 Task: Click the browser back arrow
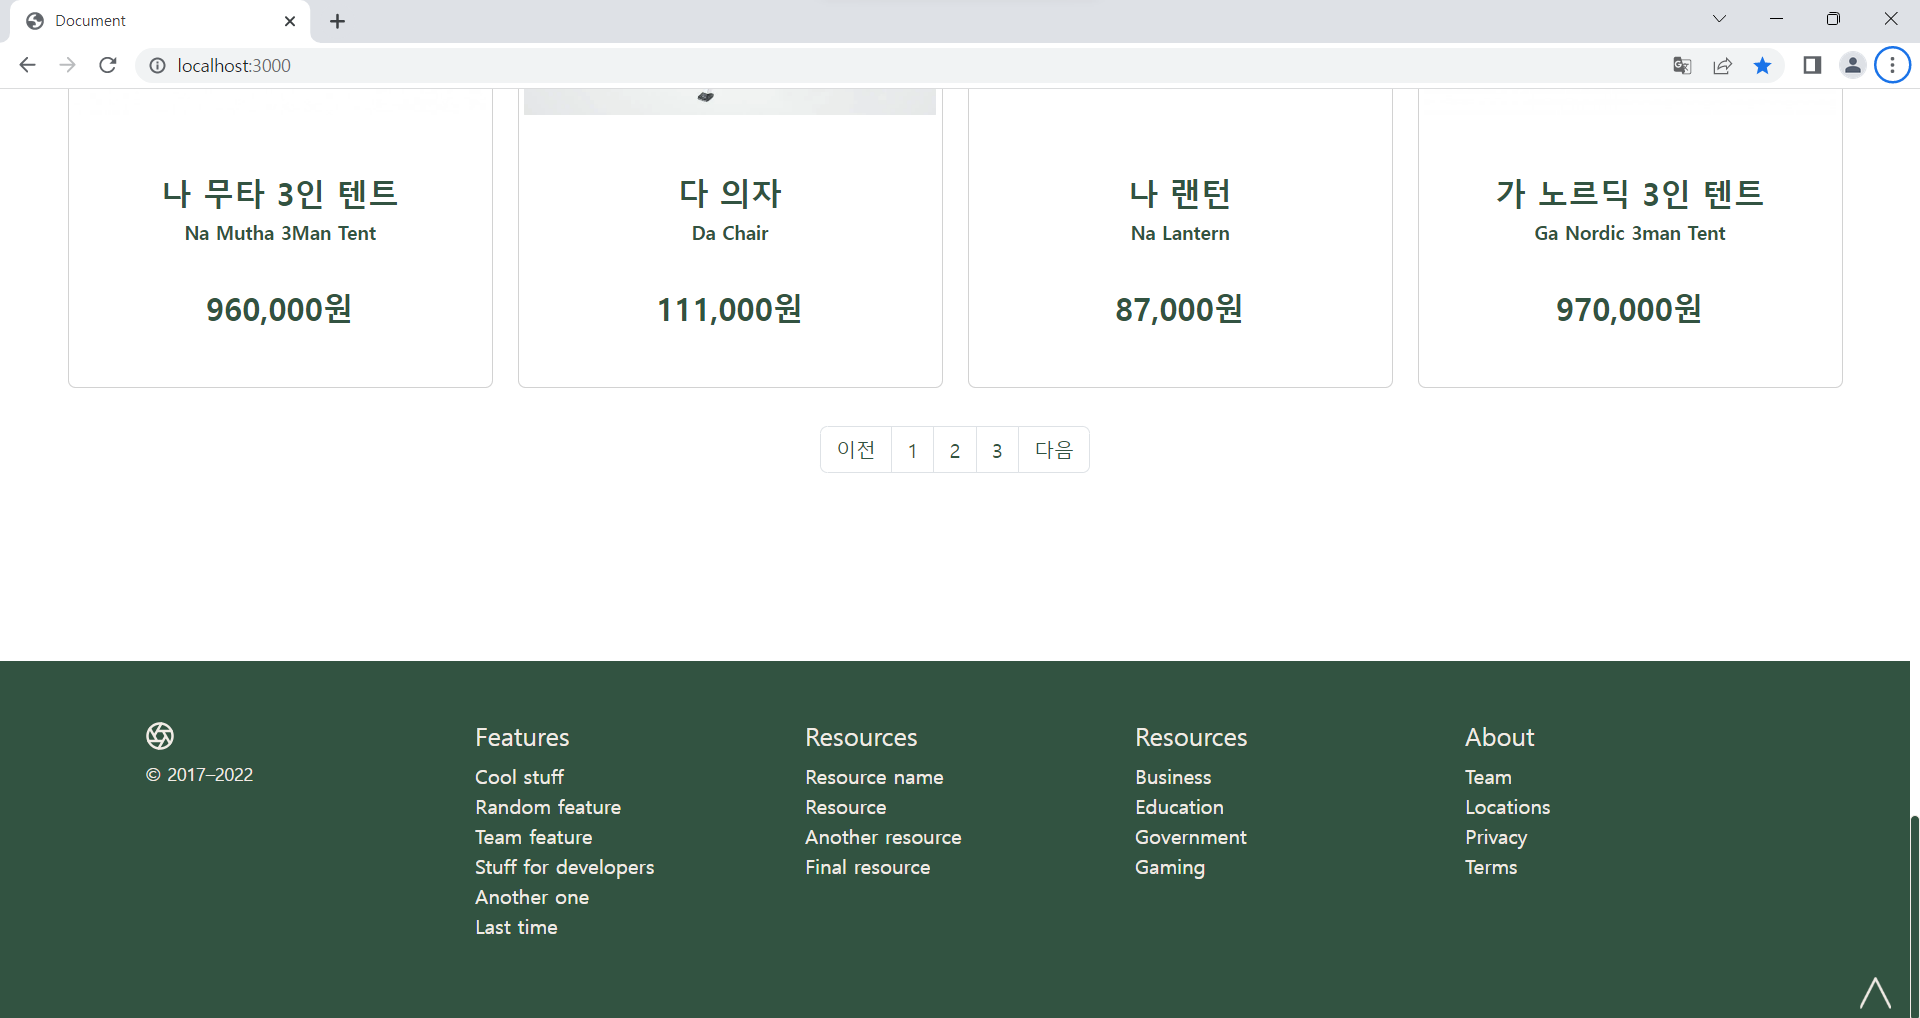[x=27, y=65]
